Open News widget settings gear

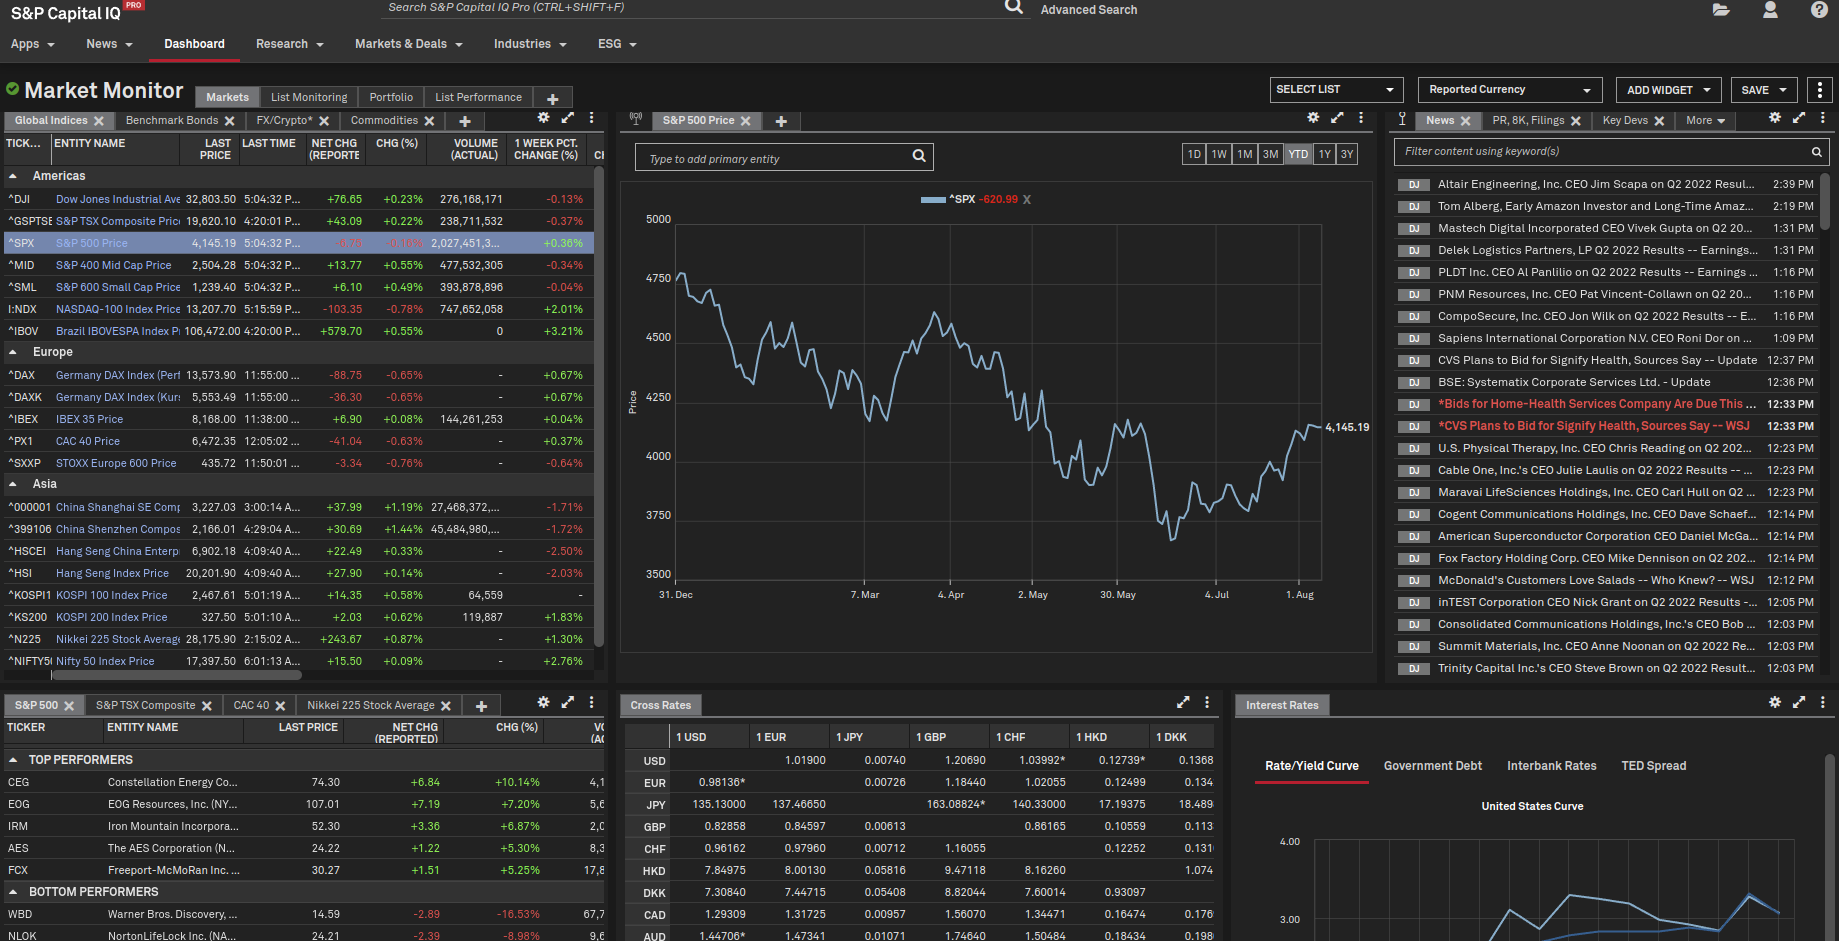[1775, 117]
